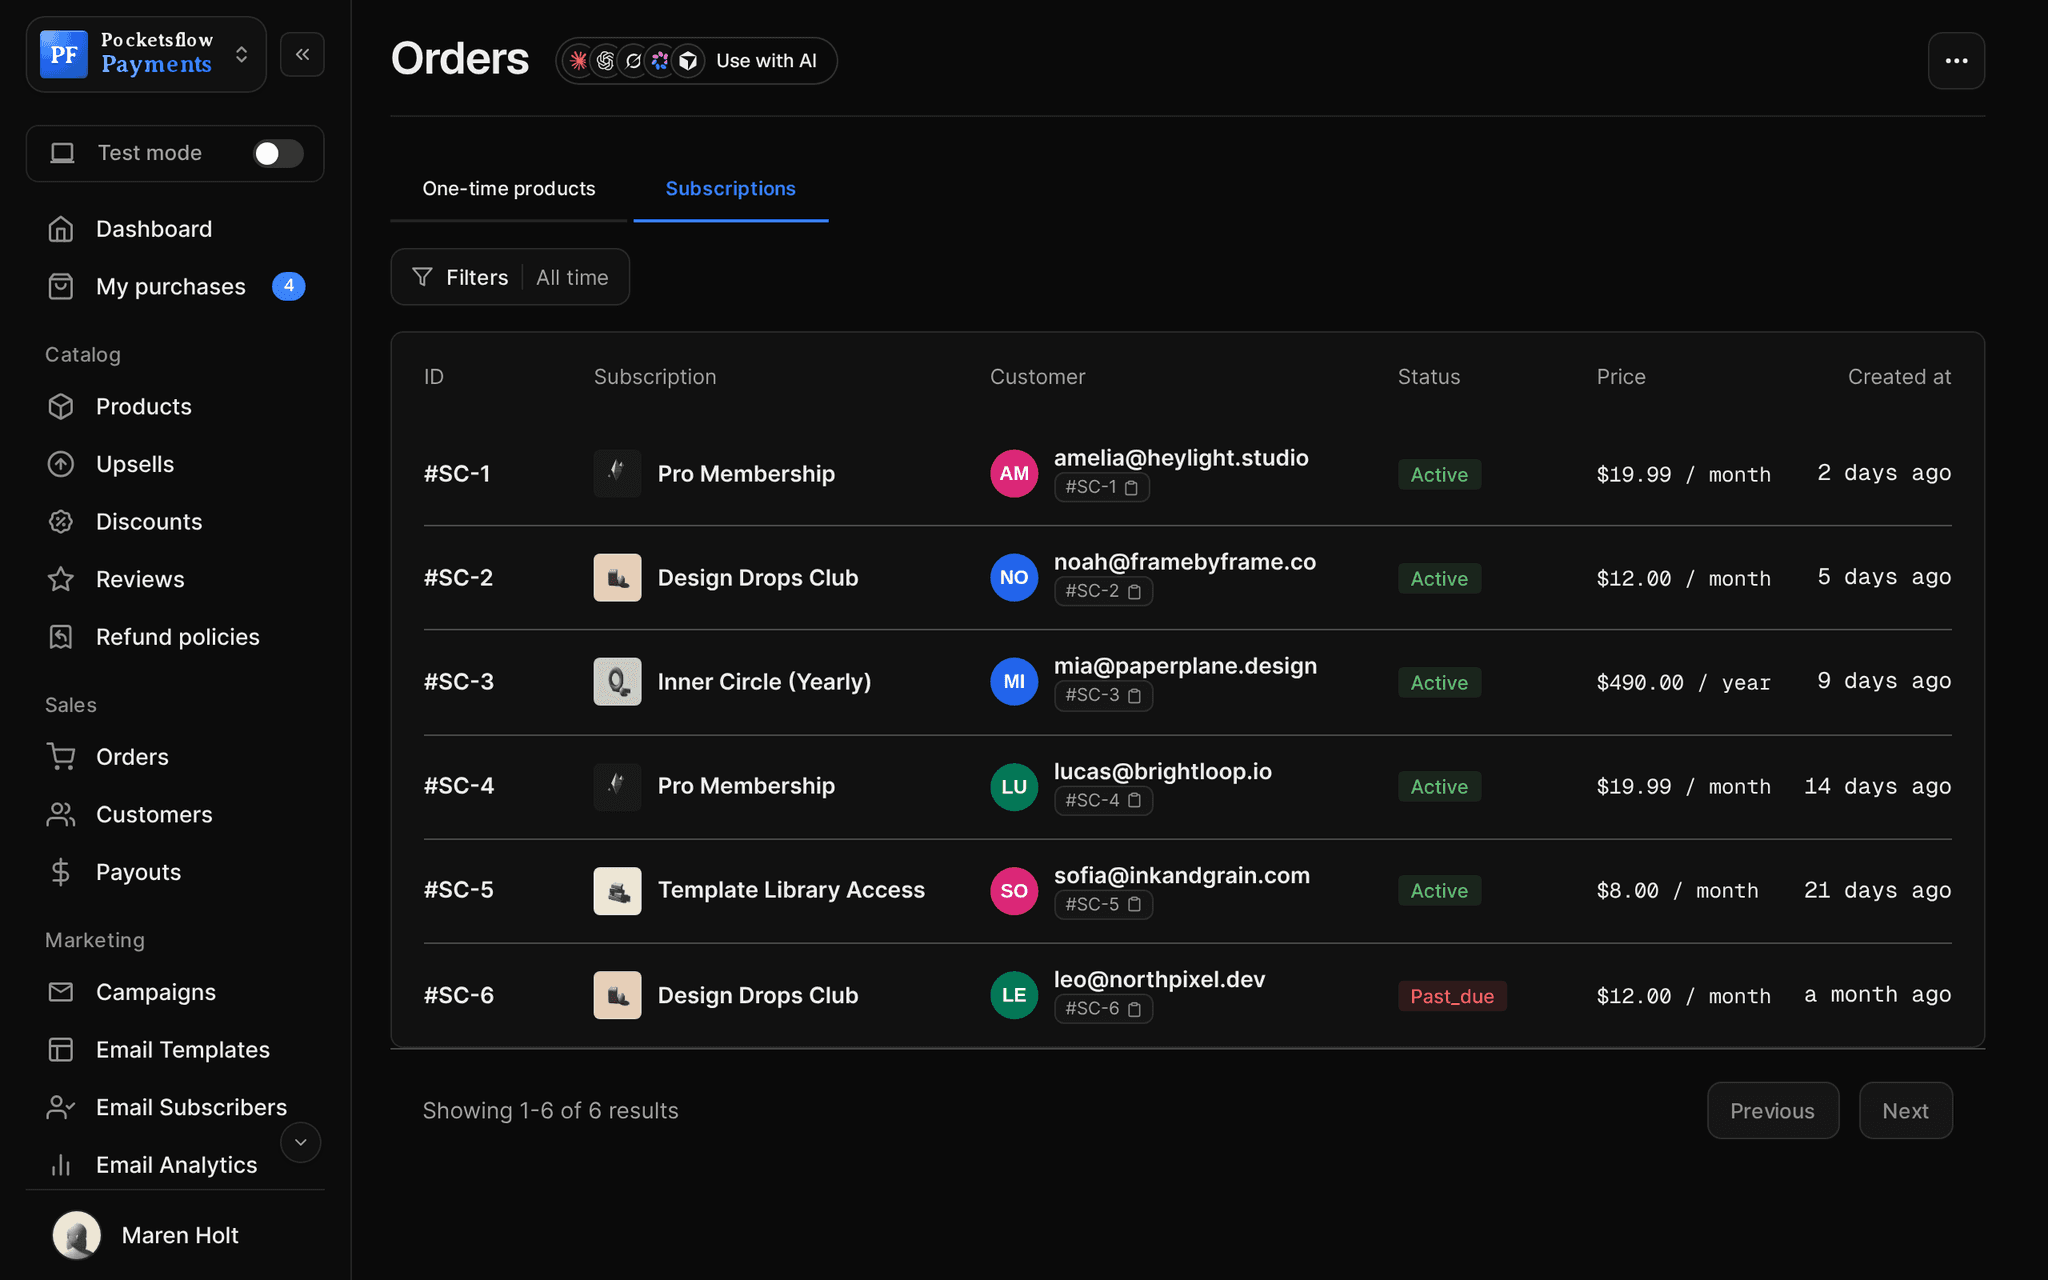Click the Upsells arrow-circle icon

(61, 464)
